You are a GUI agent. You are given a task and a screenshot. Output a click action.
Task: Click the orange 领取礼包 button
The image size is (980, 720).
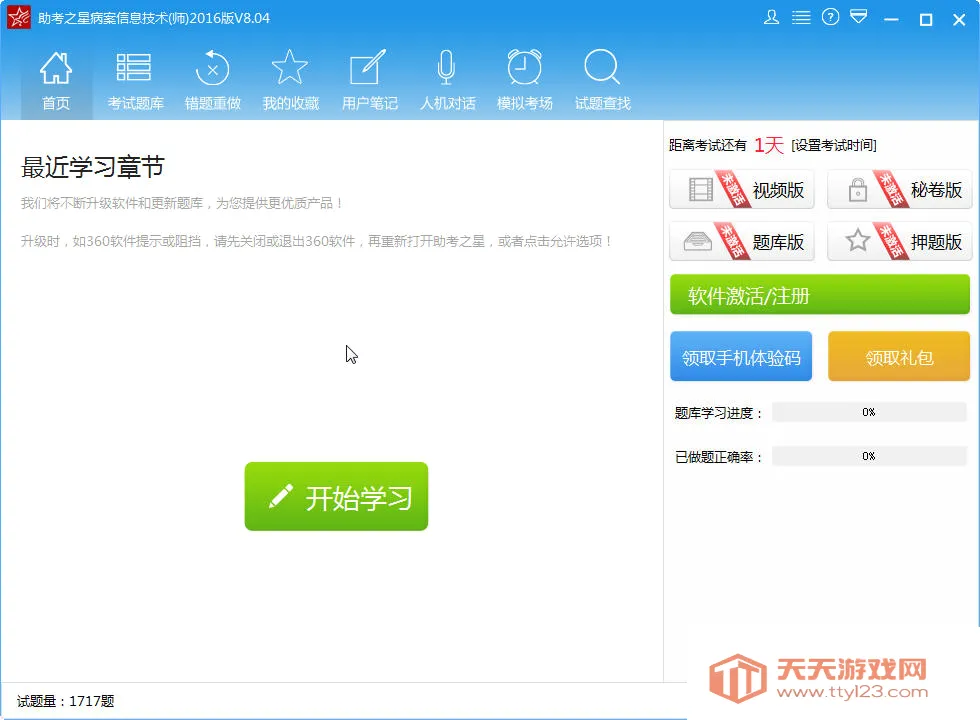point(899,356)
